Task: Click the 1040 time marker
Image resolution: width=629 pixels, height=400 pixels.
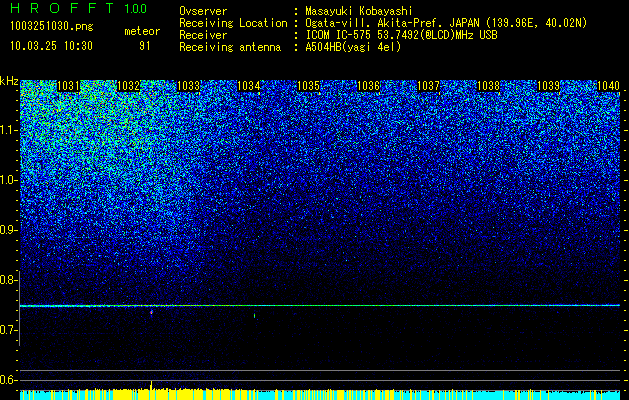Action: point(608,86)
